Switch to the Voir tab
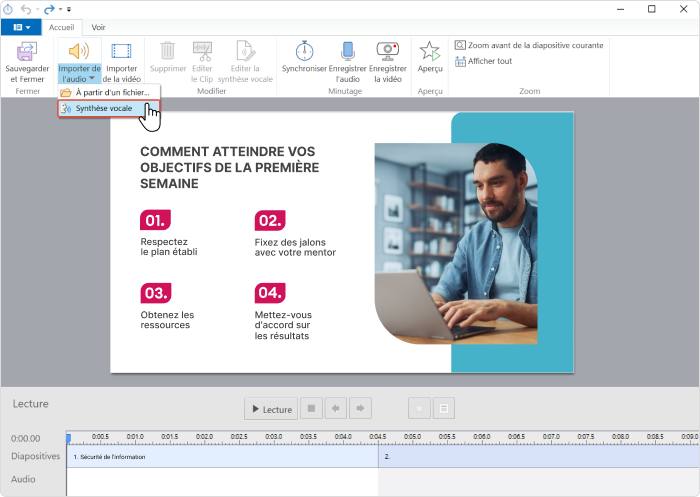Image resolution: width=700 pixels, height=497 pixels. coord(98,28)
